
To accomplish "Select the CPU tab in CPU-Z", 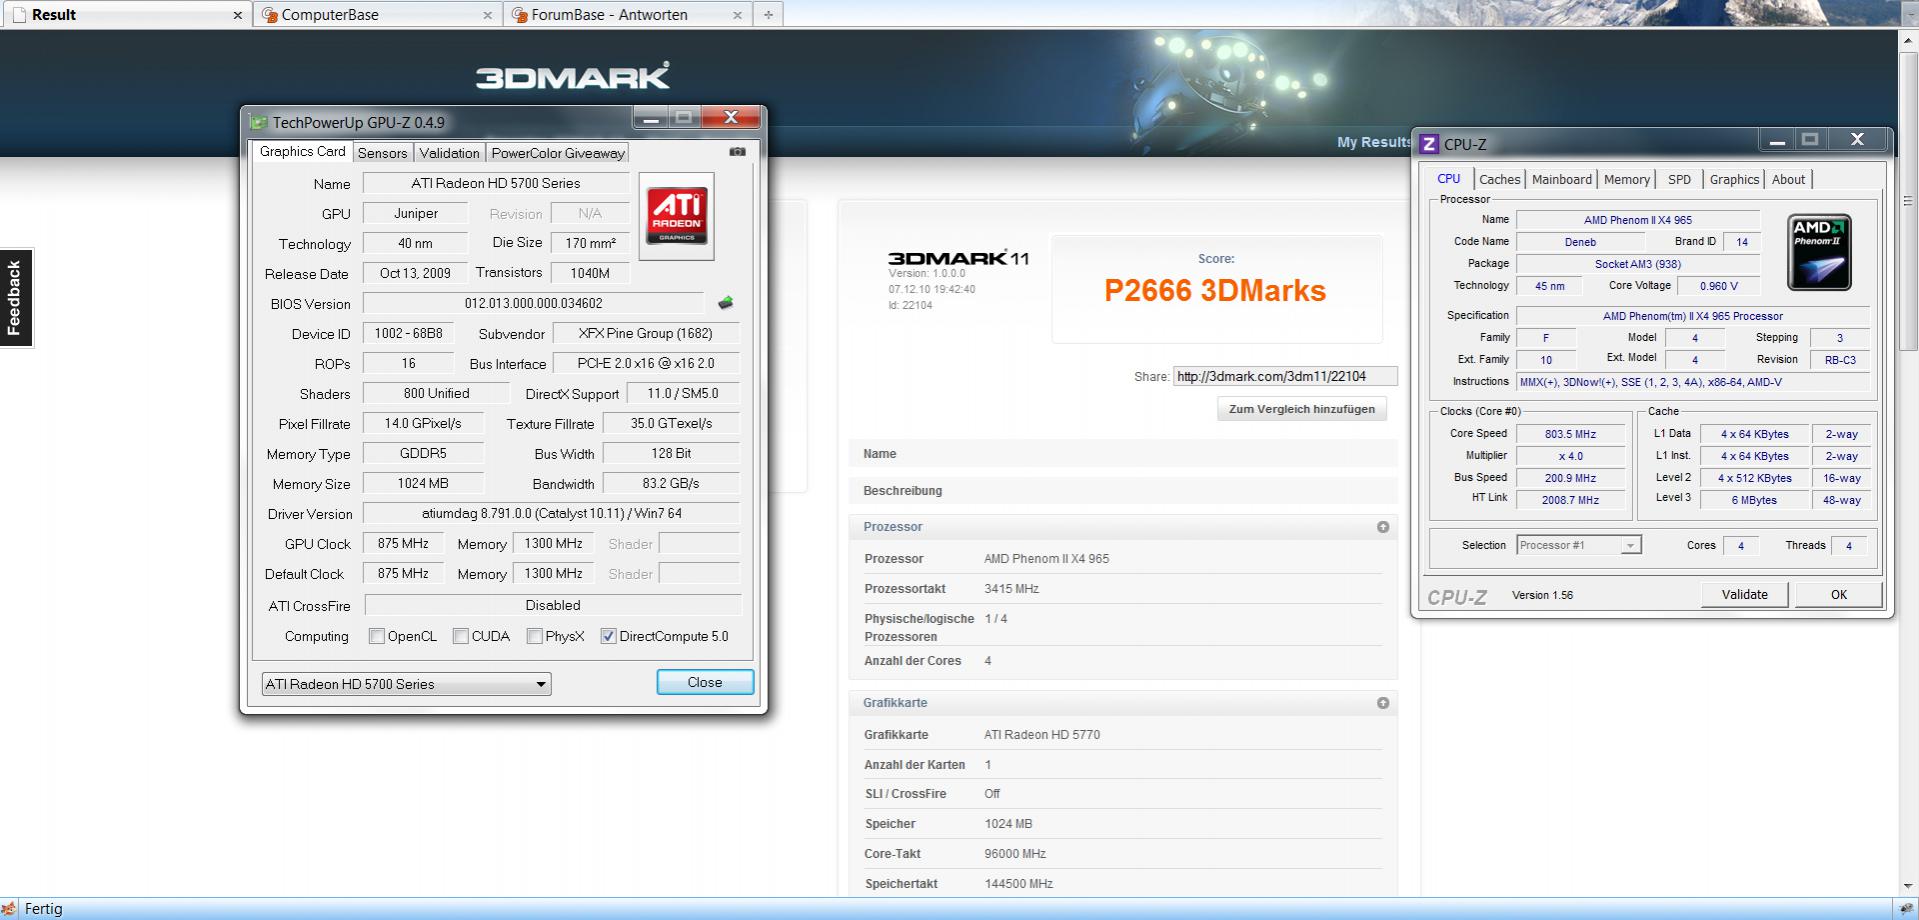I will 1448,178.
